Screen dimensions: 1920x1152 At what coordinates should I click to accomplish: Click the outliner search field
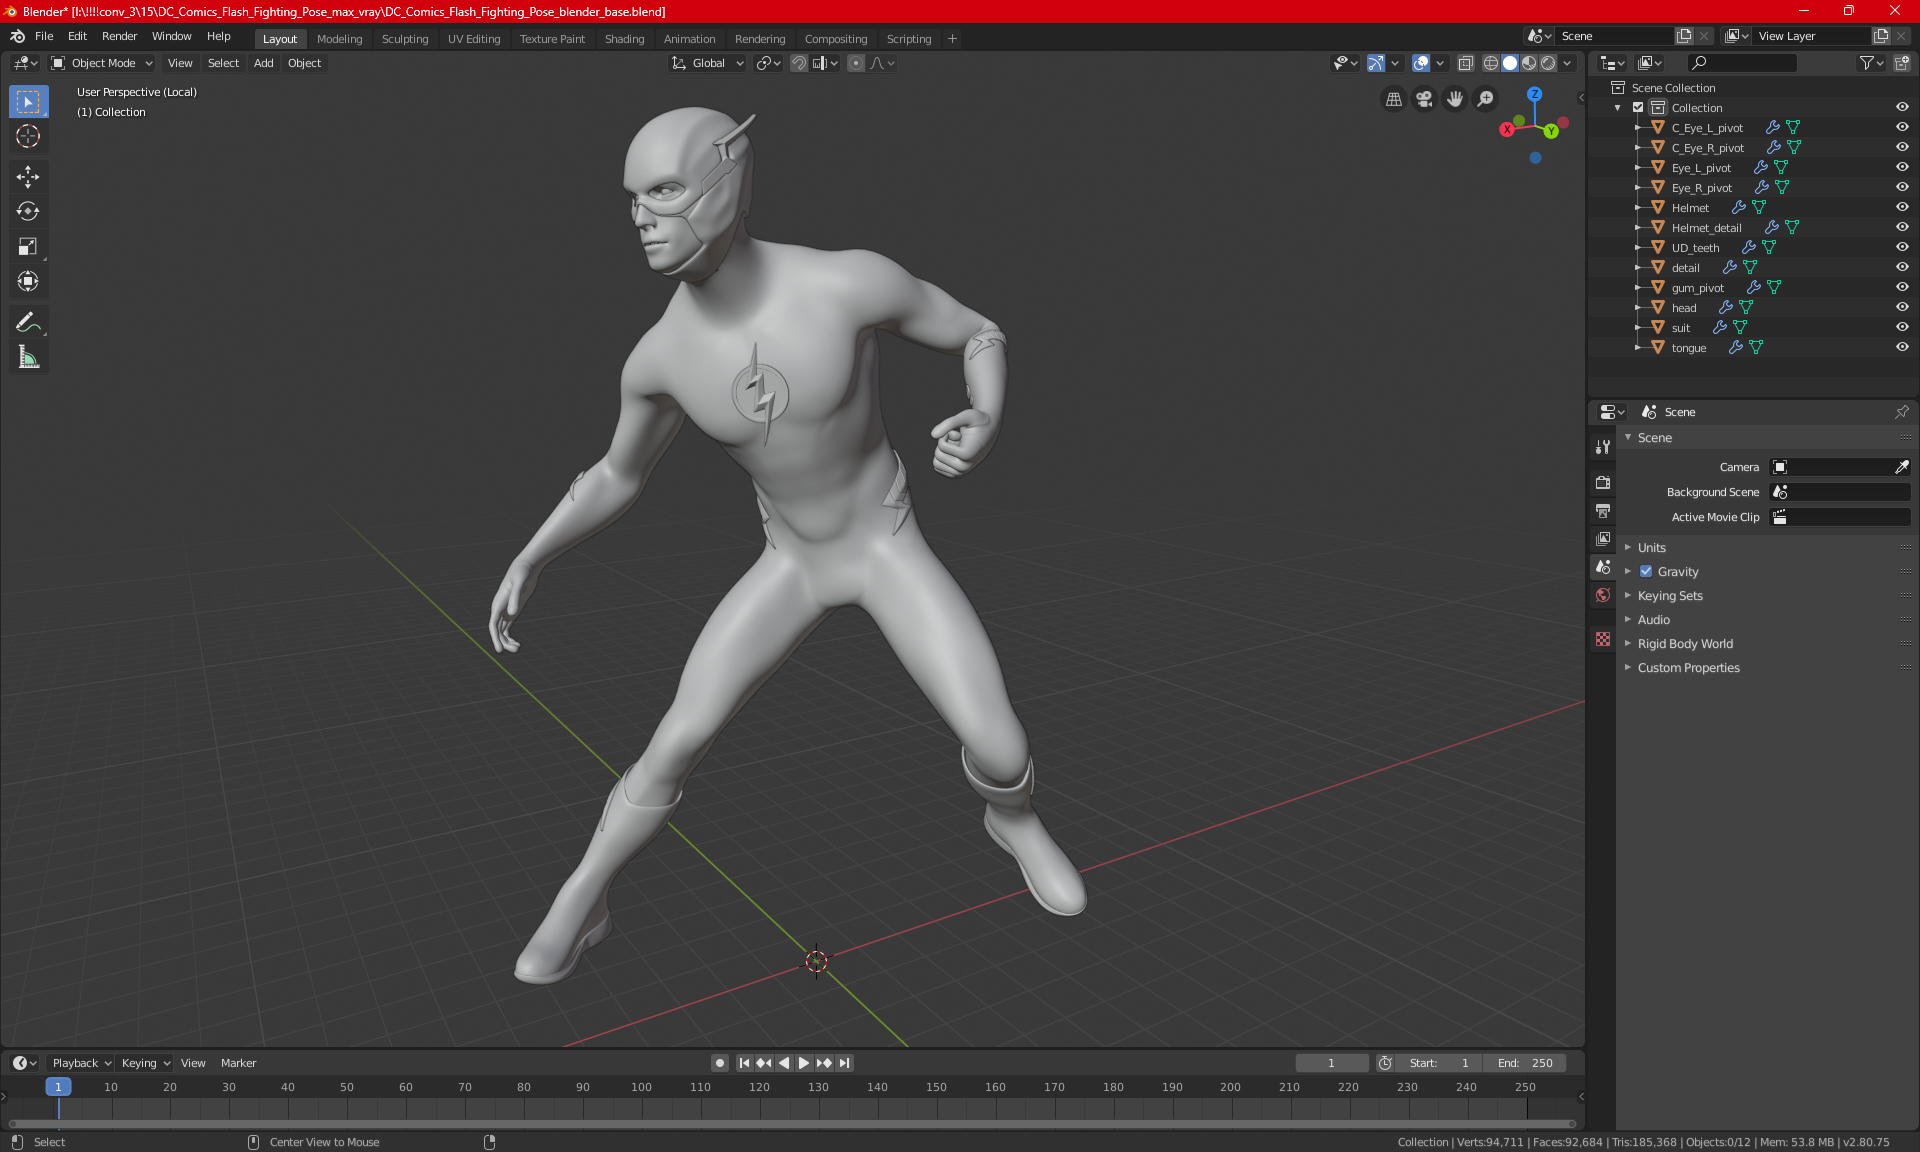coord(1741,63)
